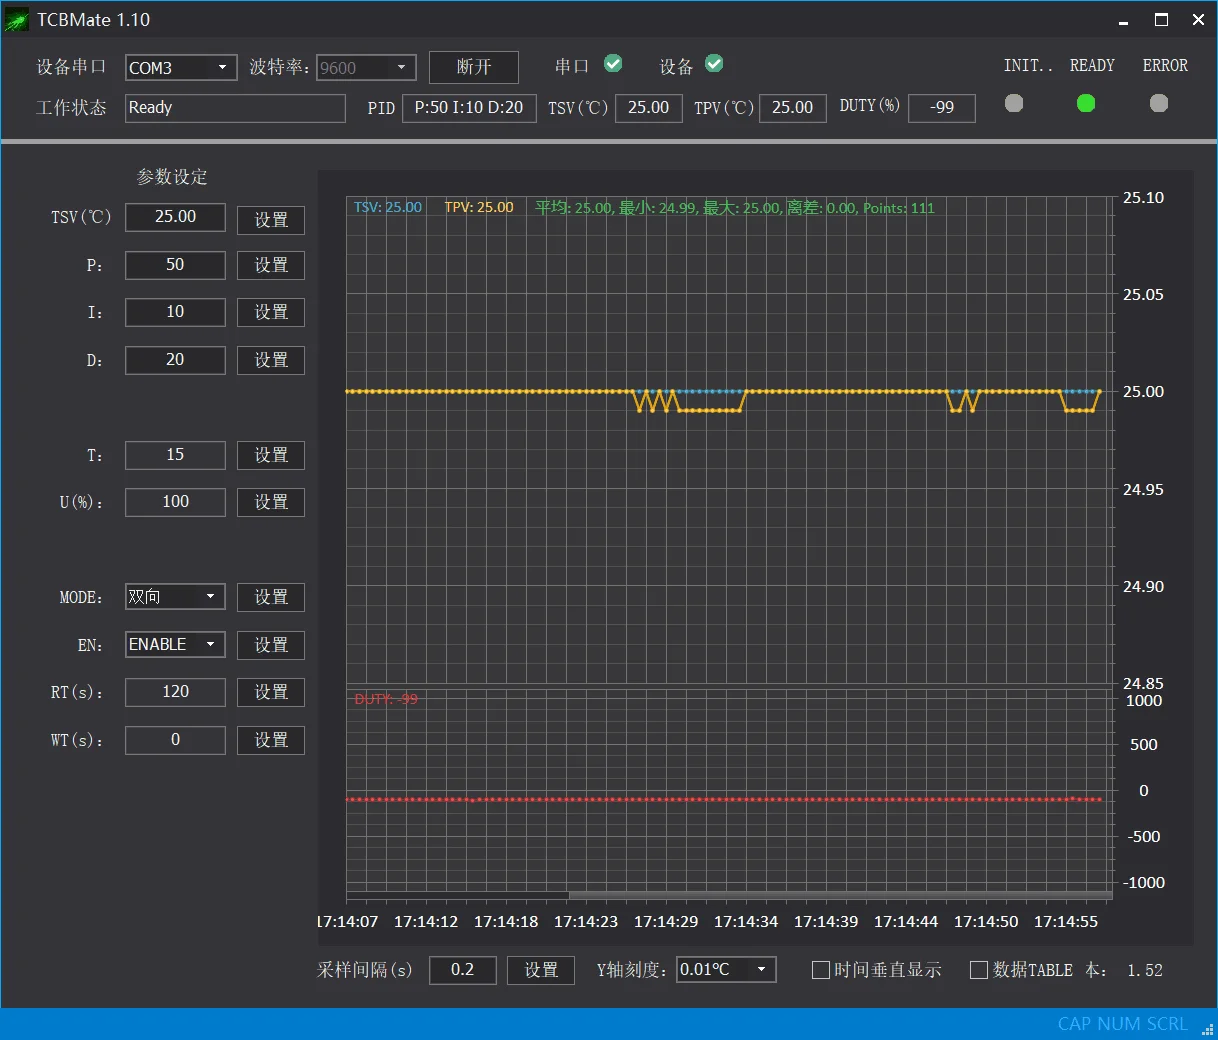Click 设置 button next to TSV value
This screenshot has height=1040, width=1218.
(270, 219)
